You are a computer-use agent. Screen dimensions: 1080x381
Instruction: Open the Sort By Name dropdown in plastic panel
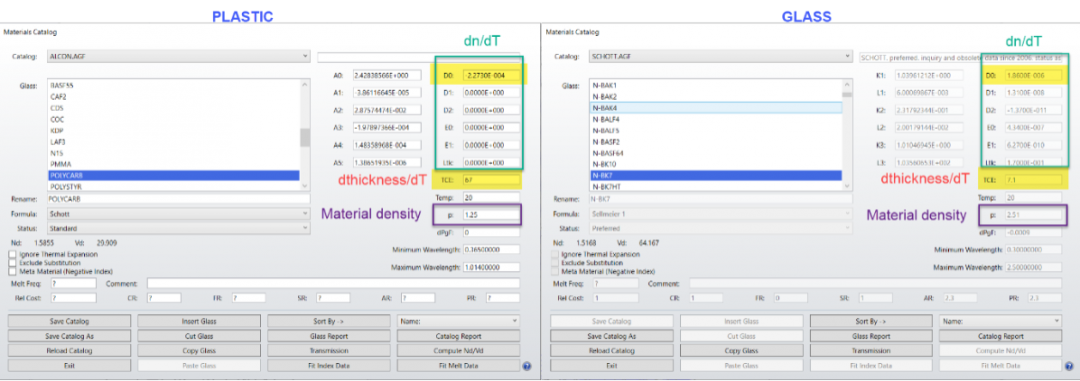coord(458,321)
